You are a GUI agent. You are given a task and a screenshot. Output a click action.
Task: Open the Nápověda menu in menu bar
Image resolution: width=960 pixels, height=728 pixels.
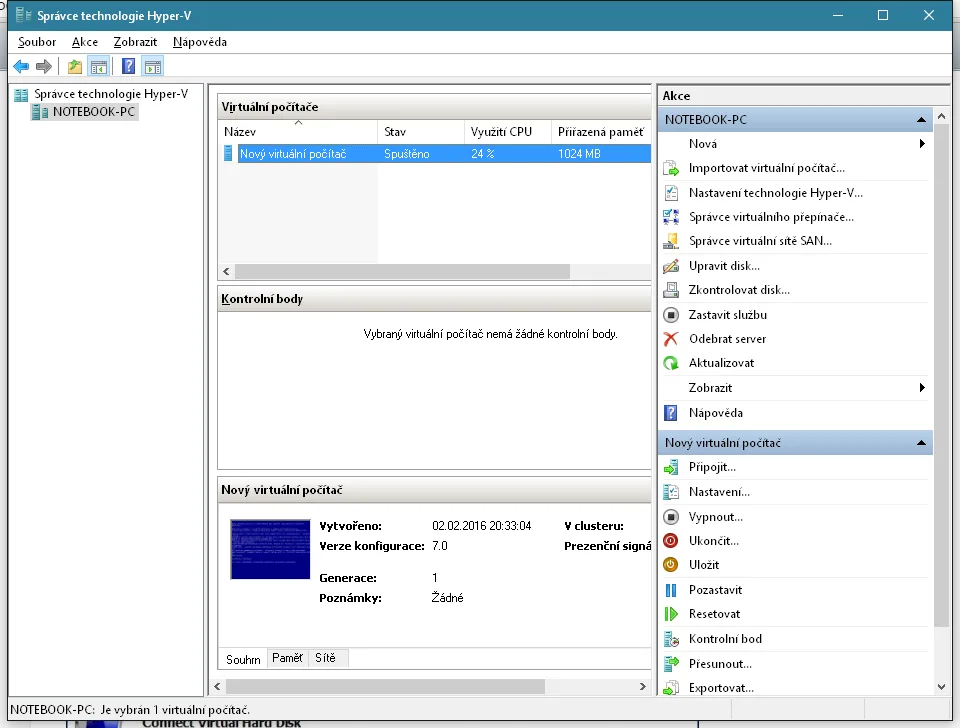200,42
